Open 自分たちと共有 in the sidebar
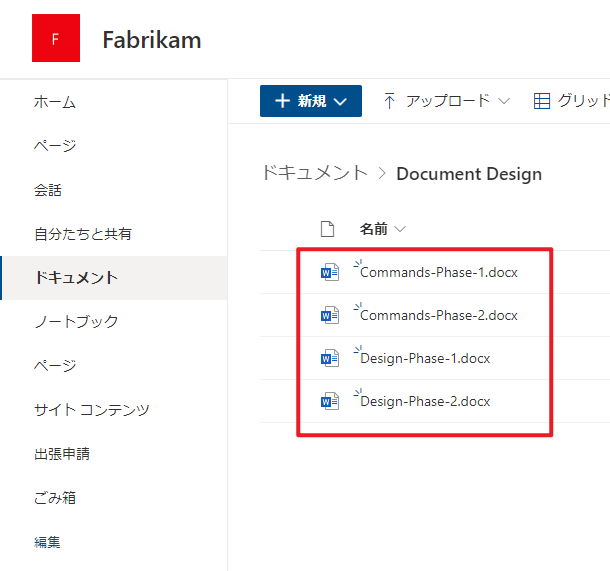Viewport: 610px width, 571px height. pos(83,234)
